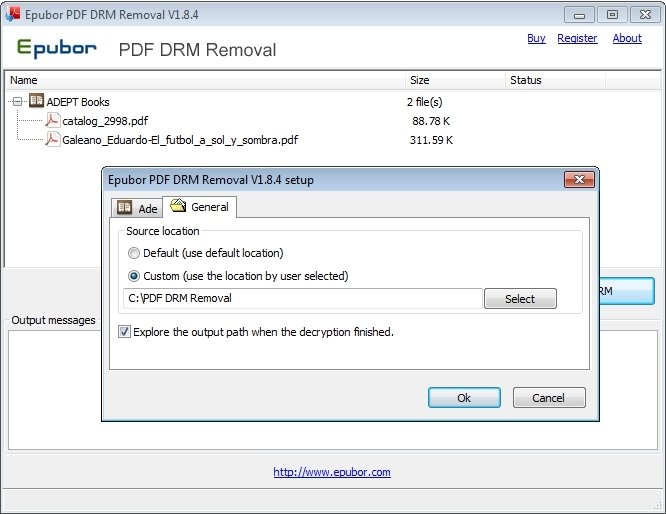Switch to the General tab
Screen dimensions: 666x514
(x=200, y=206)
